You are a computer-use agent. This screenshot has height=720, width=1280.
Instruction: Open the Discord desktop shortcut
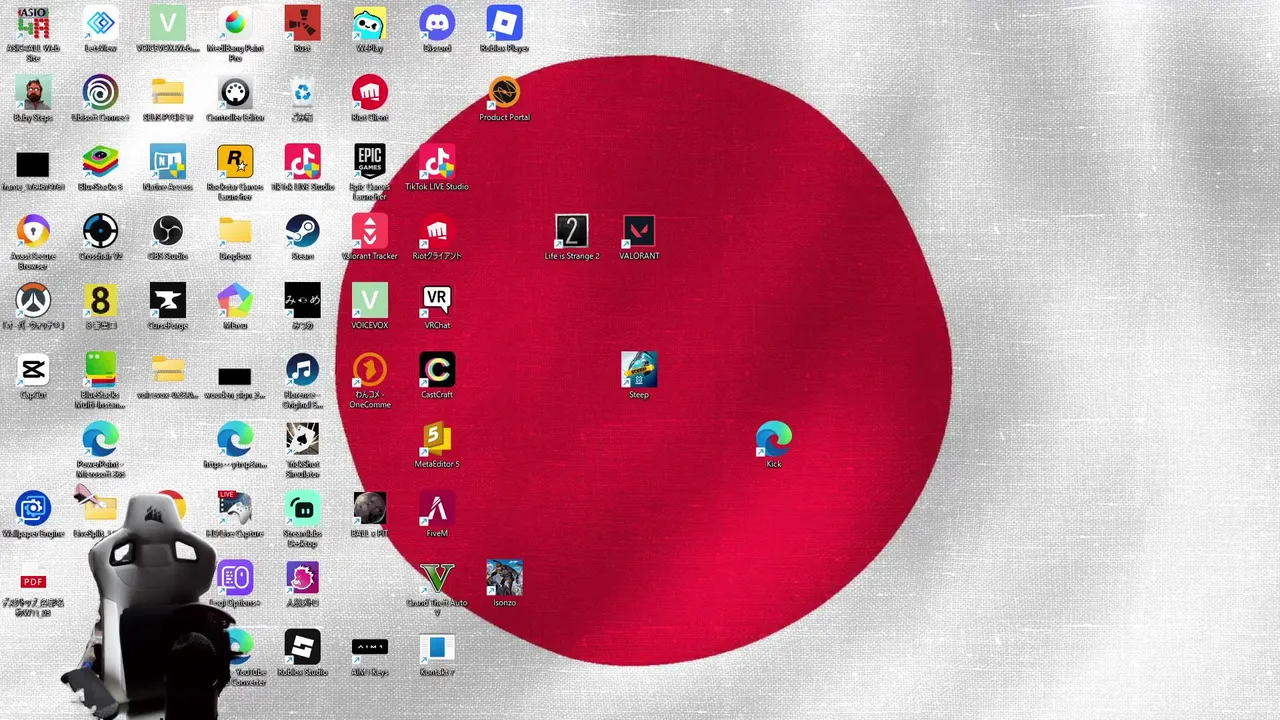[437, 24]
